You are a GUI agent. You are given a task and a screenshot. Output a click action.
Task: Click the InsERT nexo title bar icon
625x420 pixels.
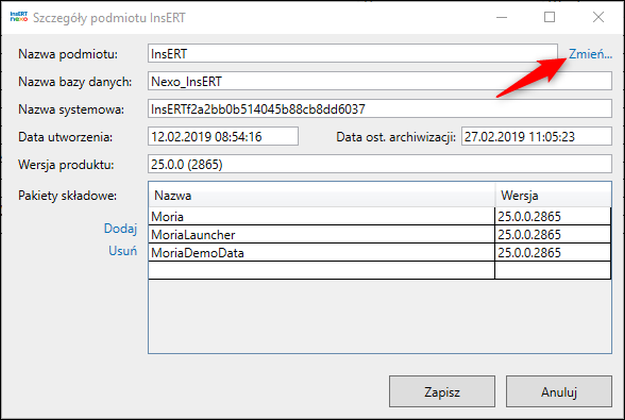(17, 17)
